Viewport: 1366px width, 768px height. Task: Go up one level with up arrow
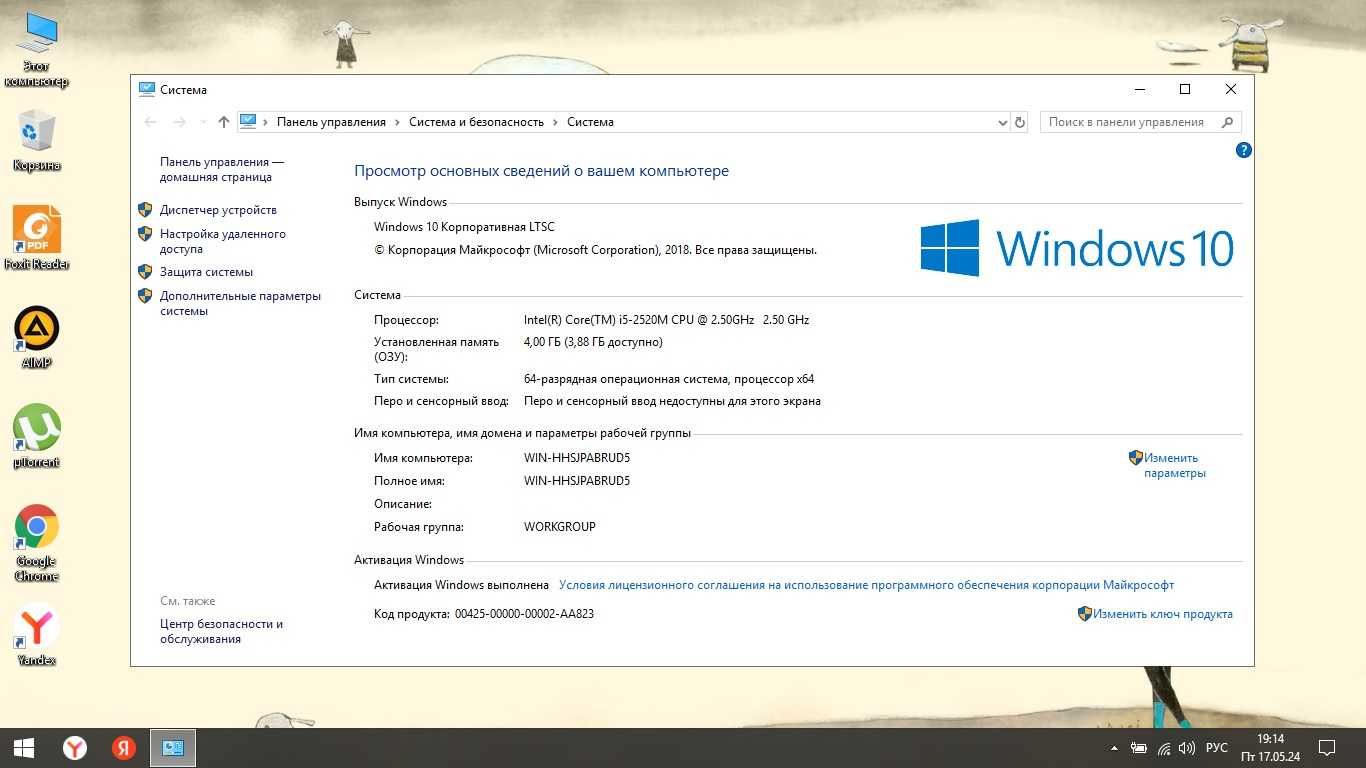[x=224, y=122]
